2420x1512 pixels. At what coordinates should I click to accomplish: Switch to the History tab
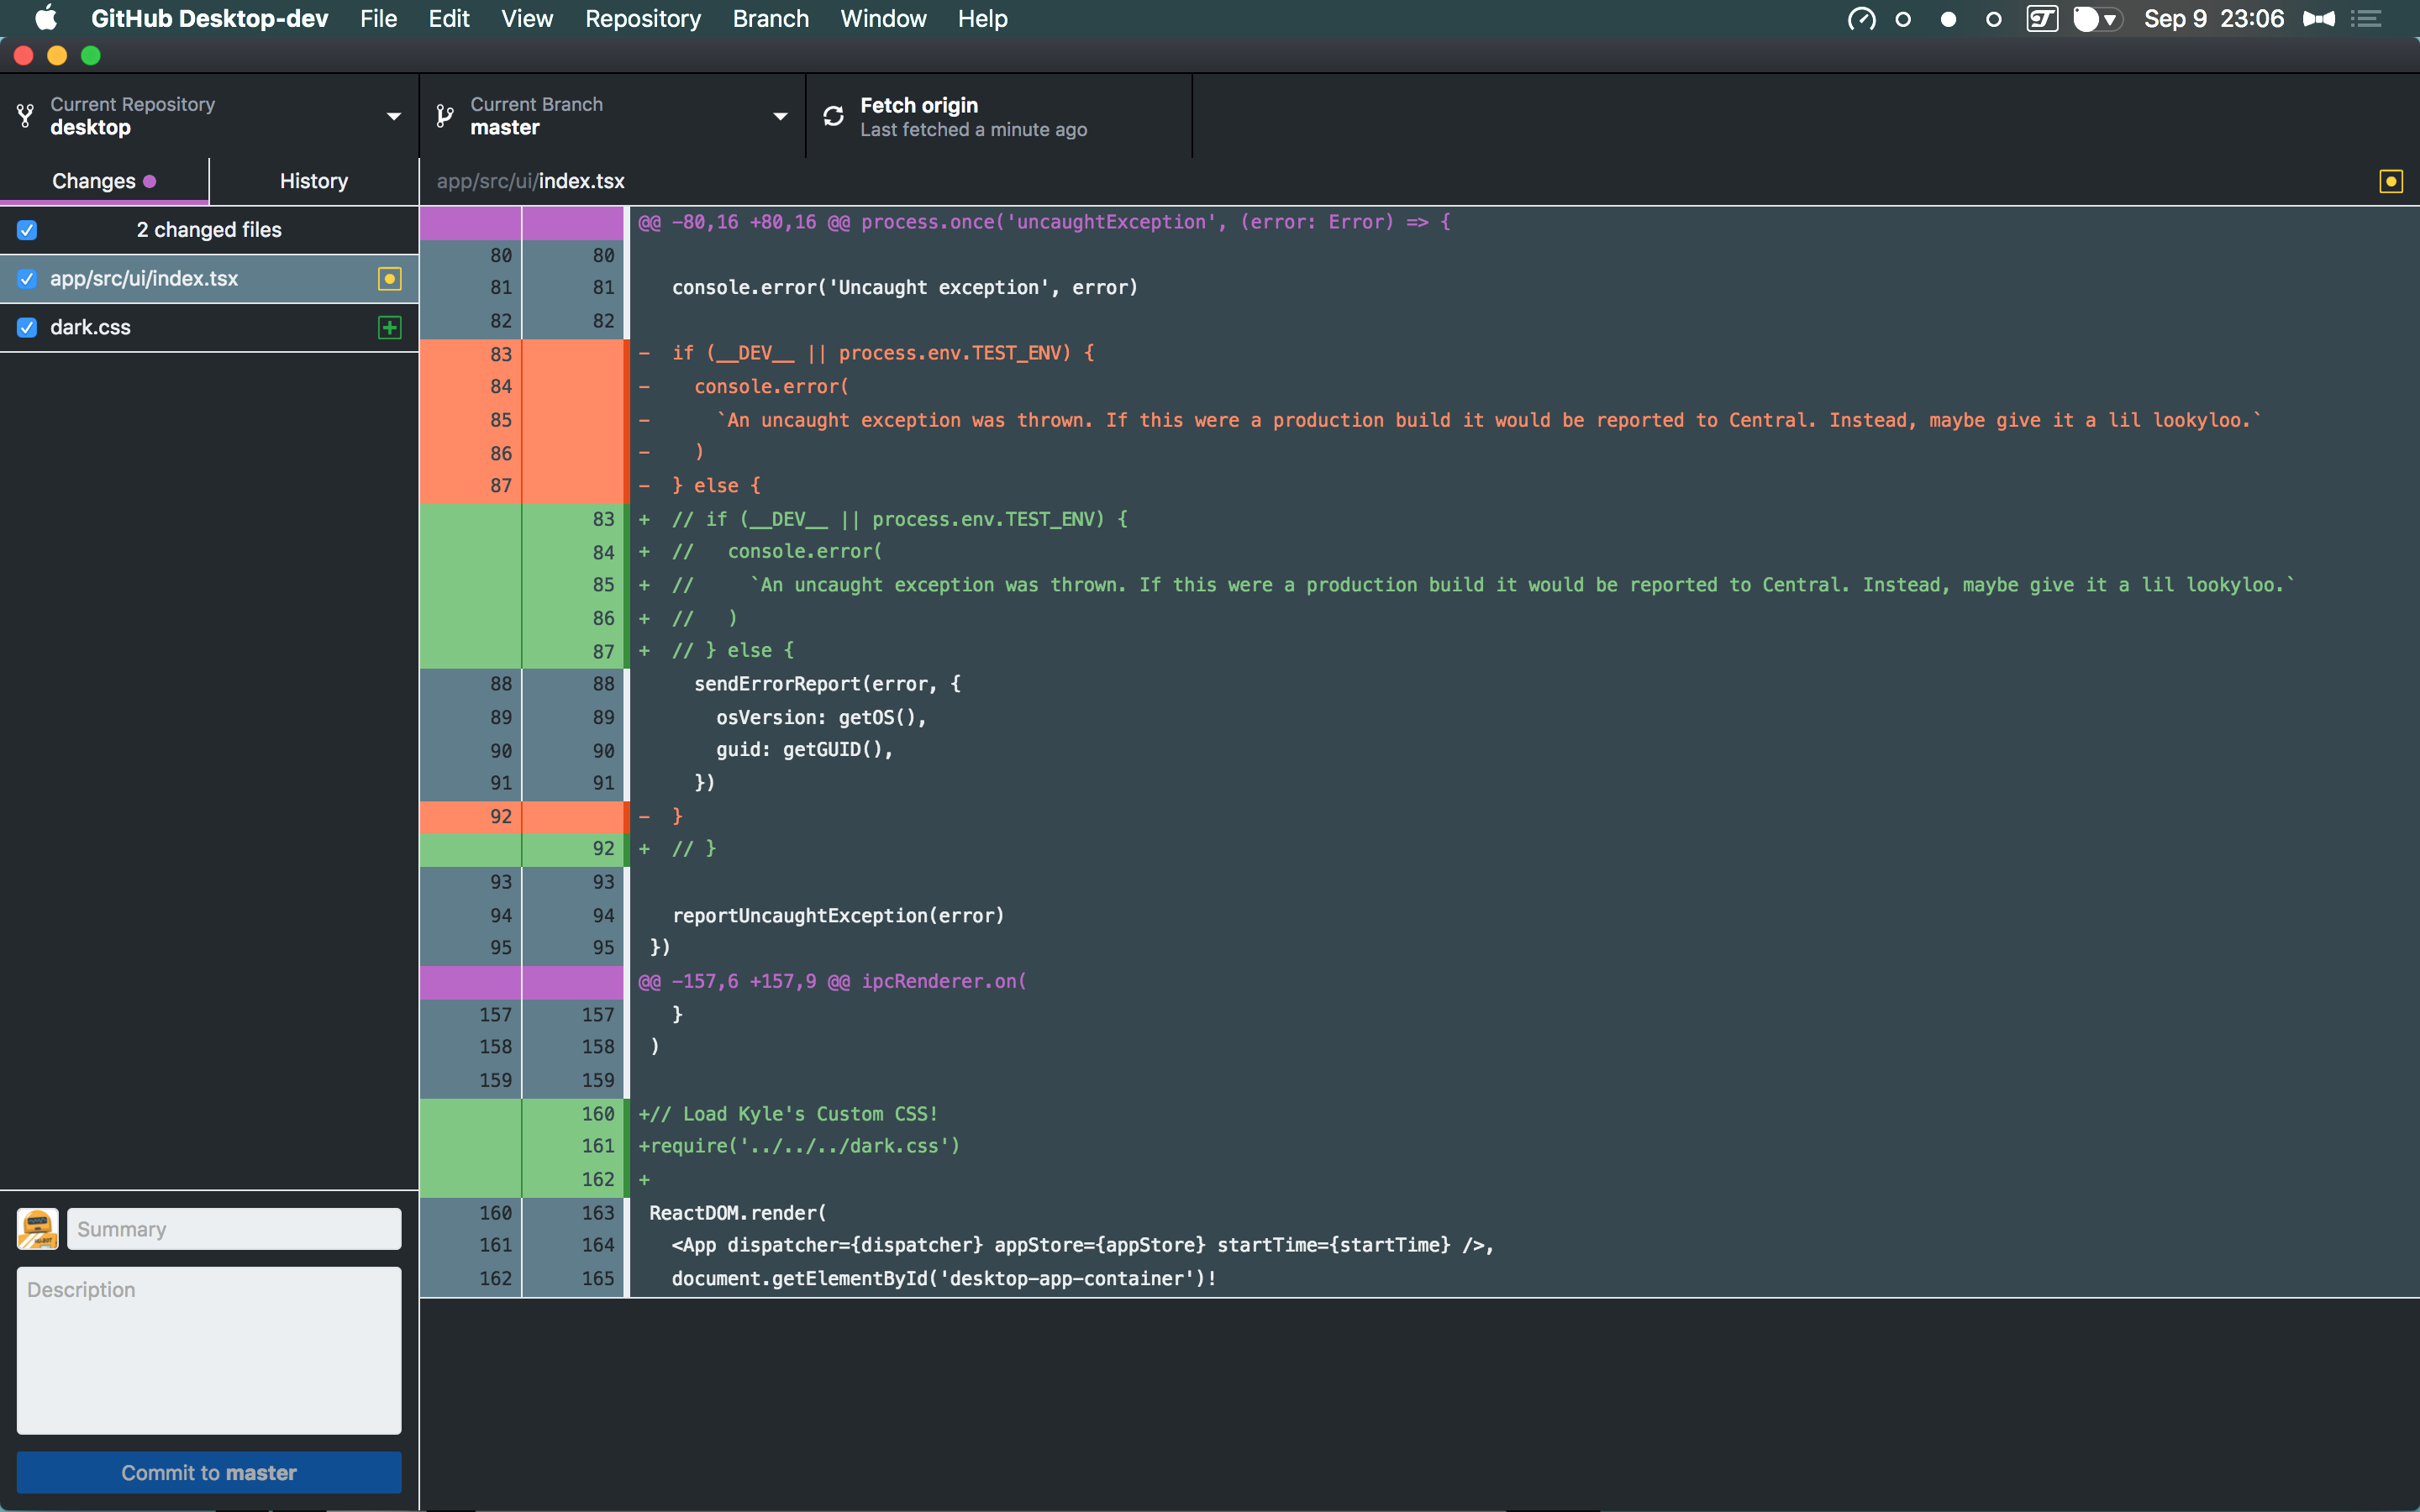313,181
